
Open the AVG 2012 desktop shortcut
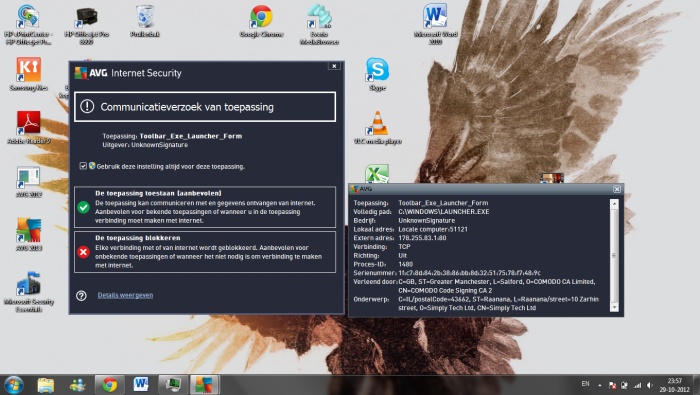(29, 182)
